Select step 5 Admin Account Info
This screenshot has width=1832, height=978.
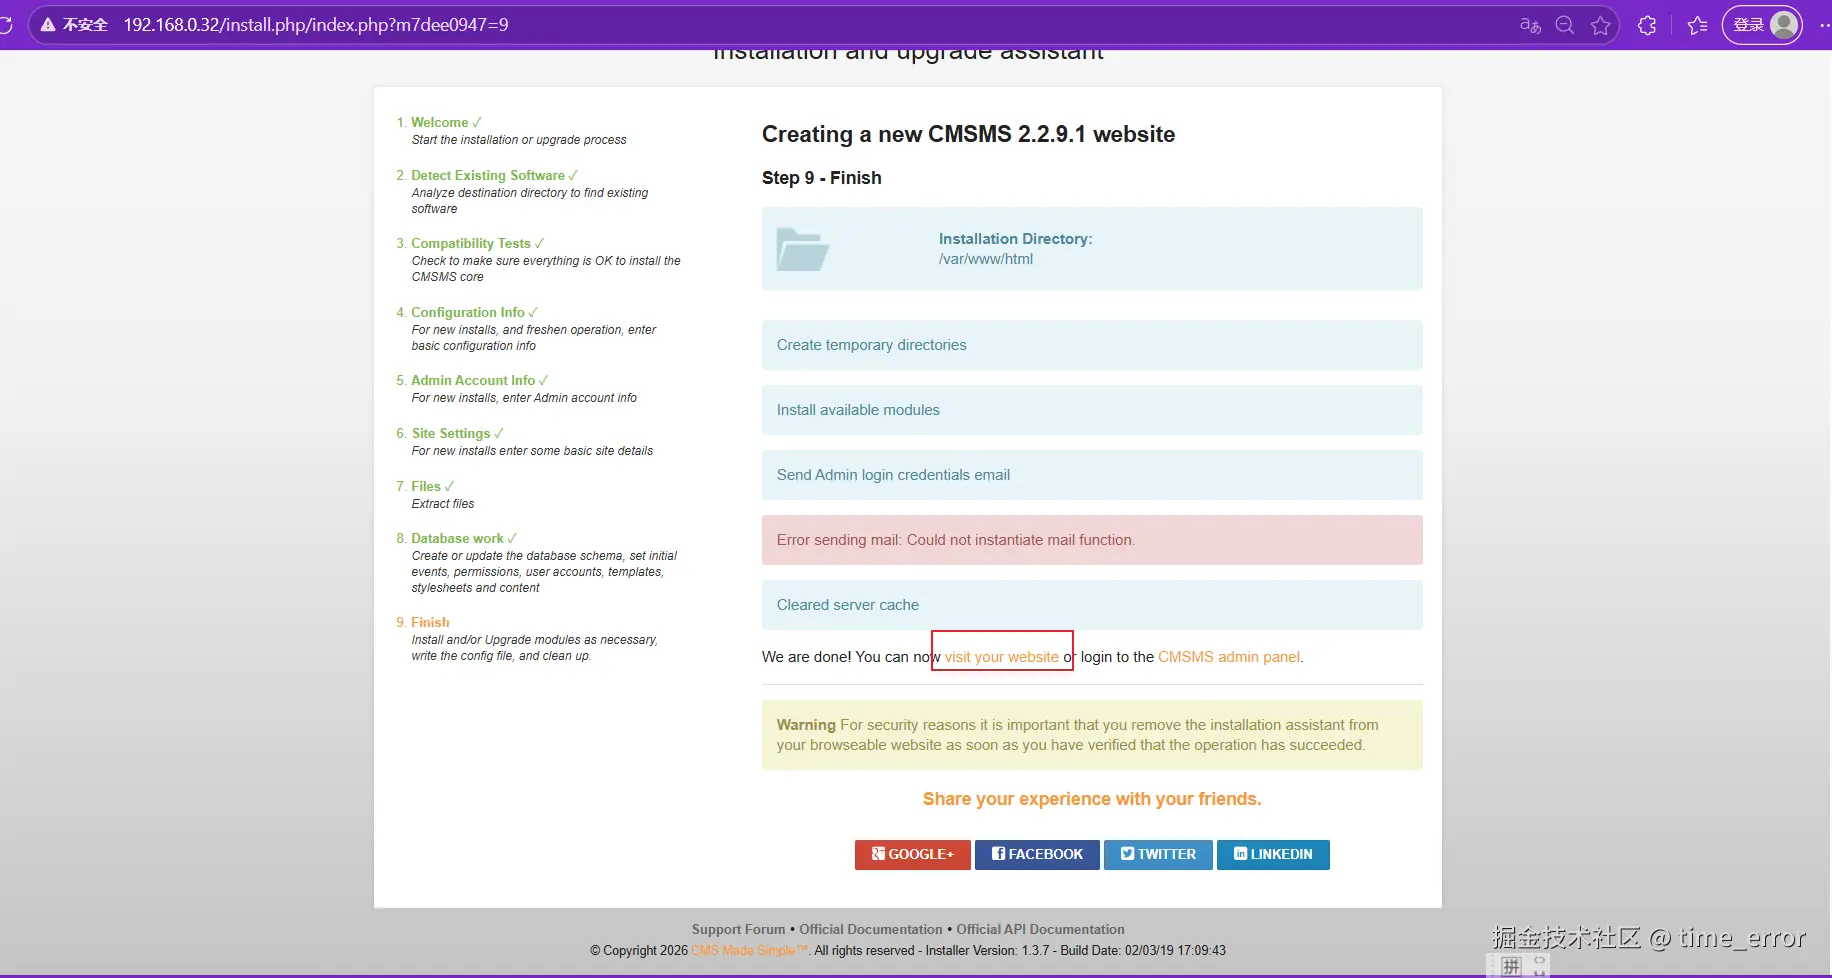pos(473,381)
